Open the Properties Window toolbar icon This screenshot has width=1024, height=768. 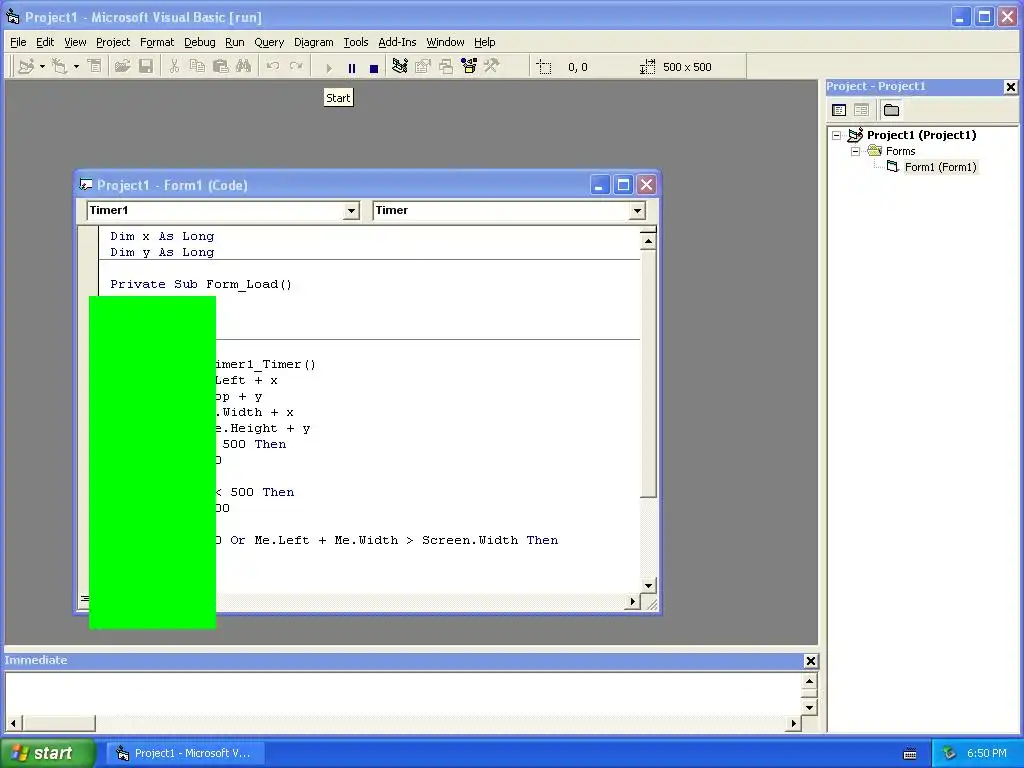coord(423,67)
